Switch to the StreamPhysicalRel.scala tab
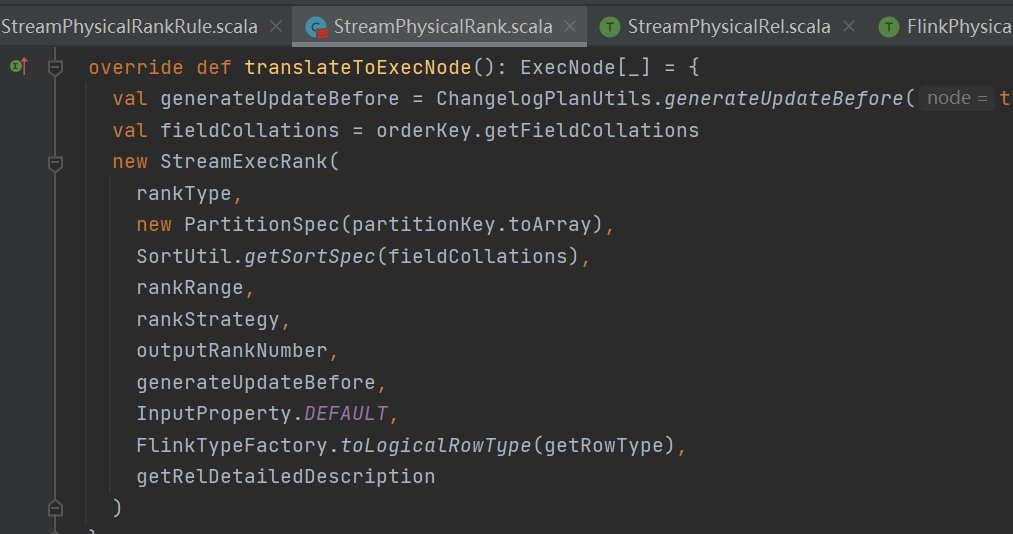This screenshot has height=534, width=1013. 729,27
